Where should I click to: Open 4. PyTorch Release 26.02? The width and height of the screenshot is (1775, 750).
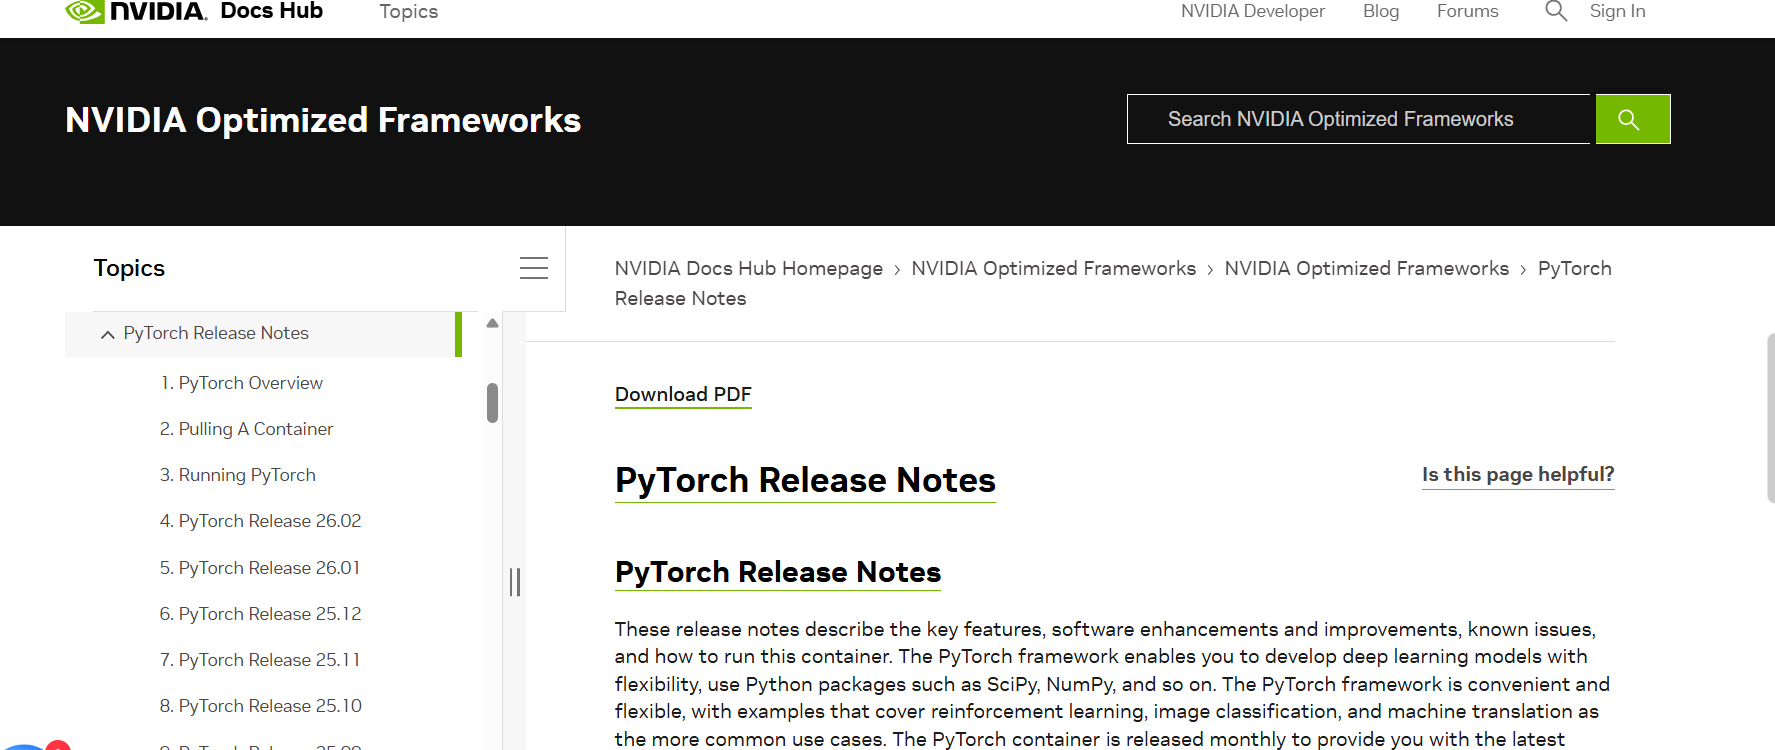coord(260,521)
